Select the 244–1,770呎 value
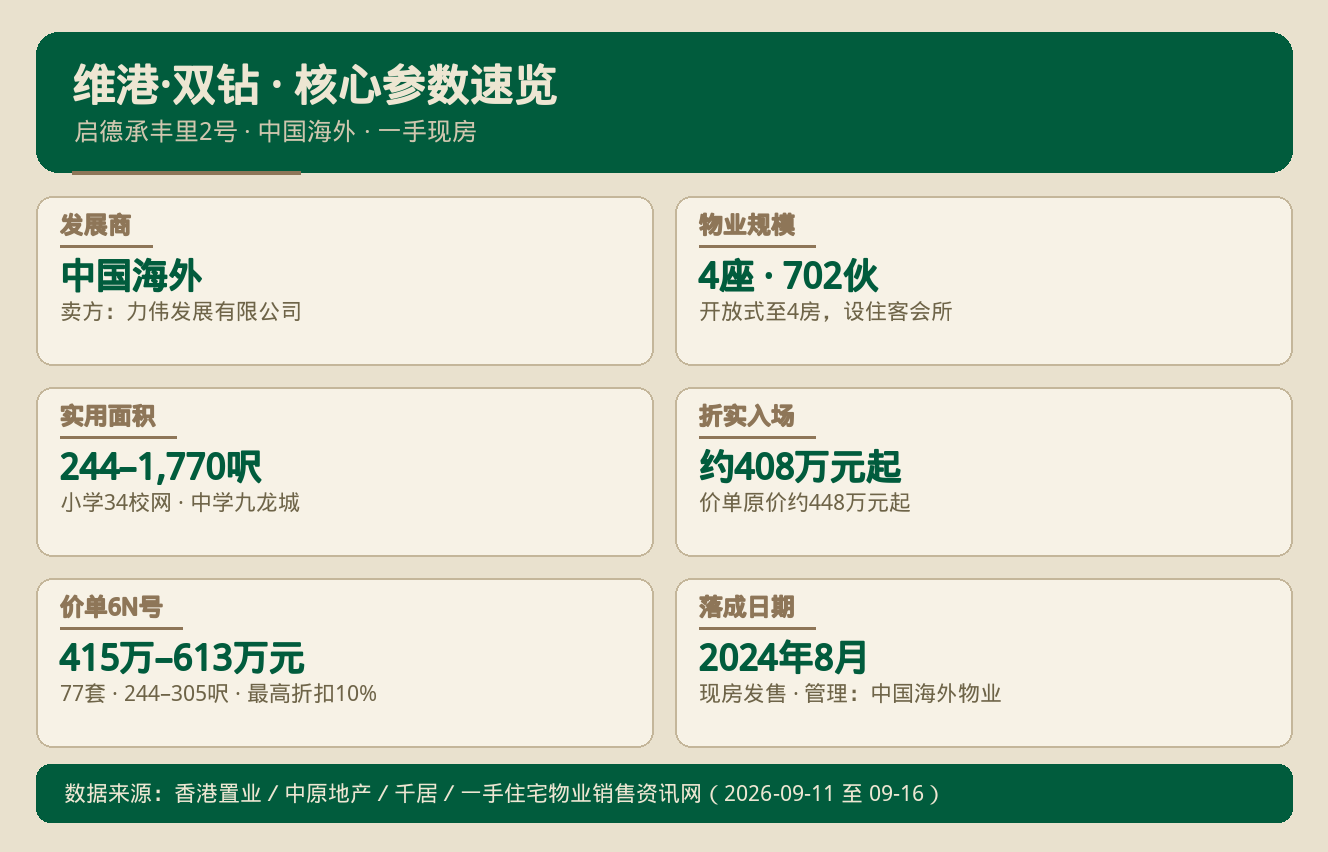The height and width of the screenshot is (852, 1328). (x=161, y=466)
